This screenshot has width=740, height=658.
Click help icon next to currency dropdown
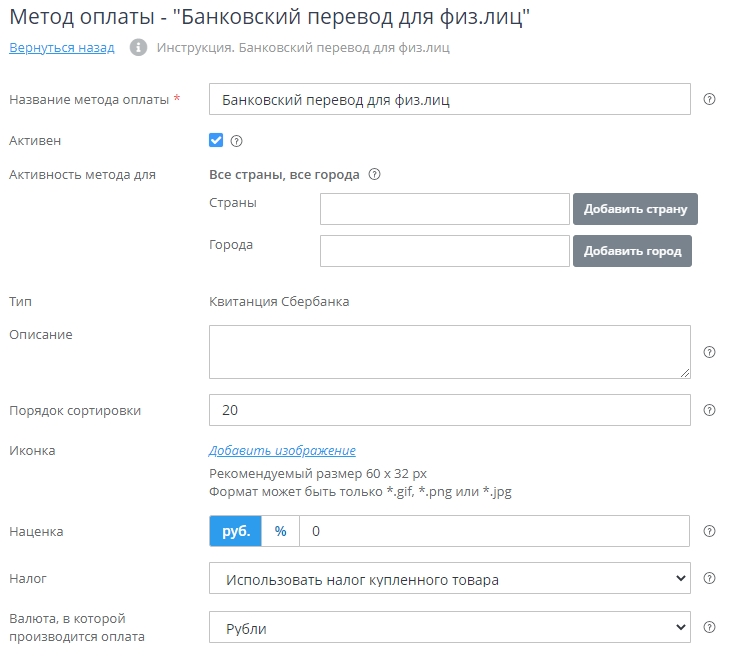coord(710,627)
